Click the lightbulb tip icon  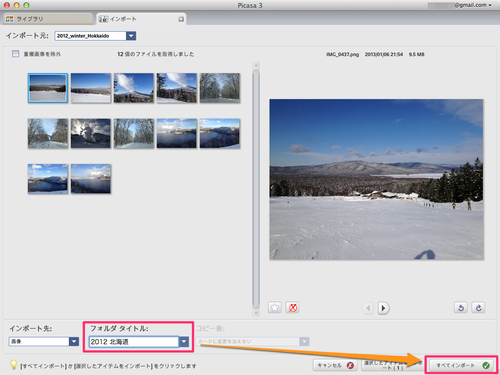(x=13, y=365)
